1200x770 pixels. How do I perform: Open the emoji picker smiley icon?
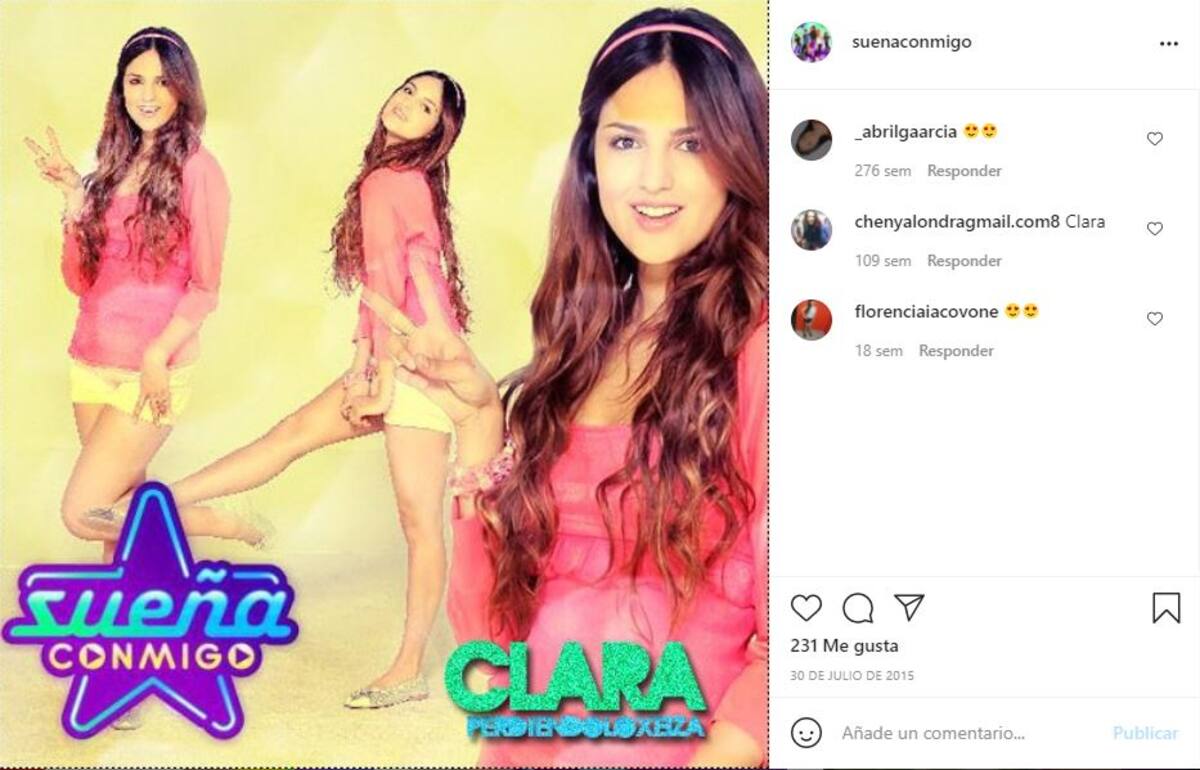pos(806,733)
